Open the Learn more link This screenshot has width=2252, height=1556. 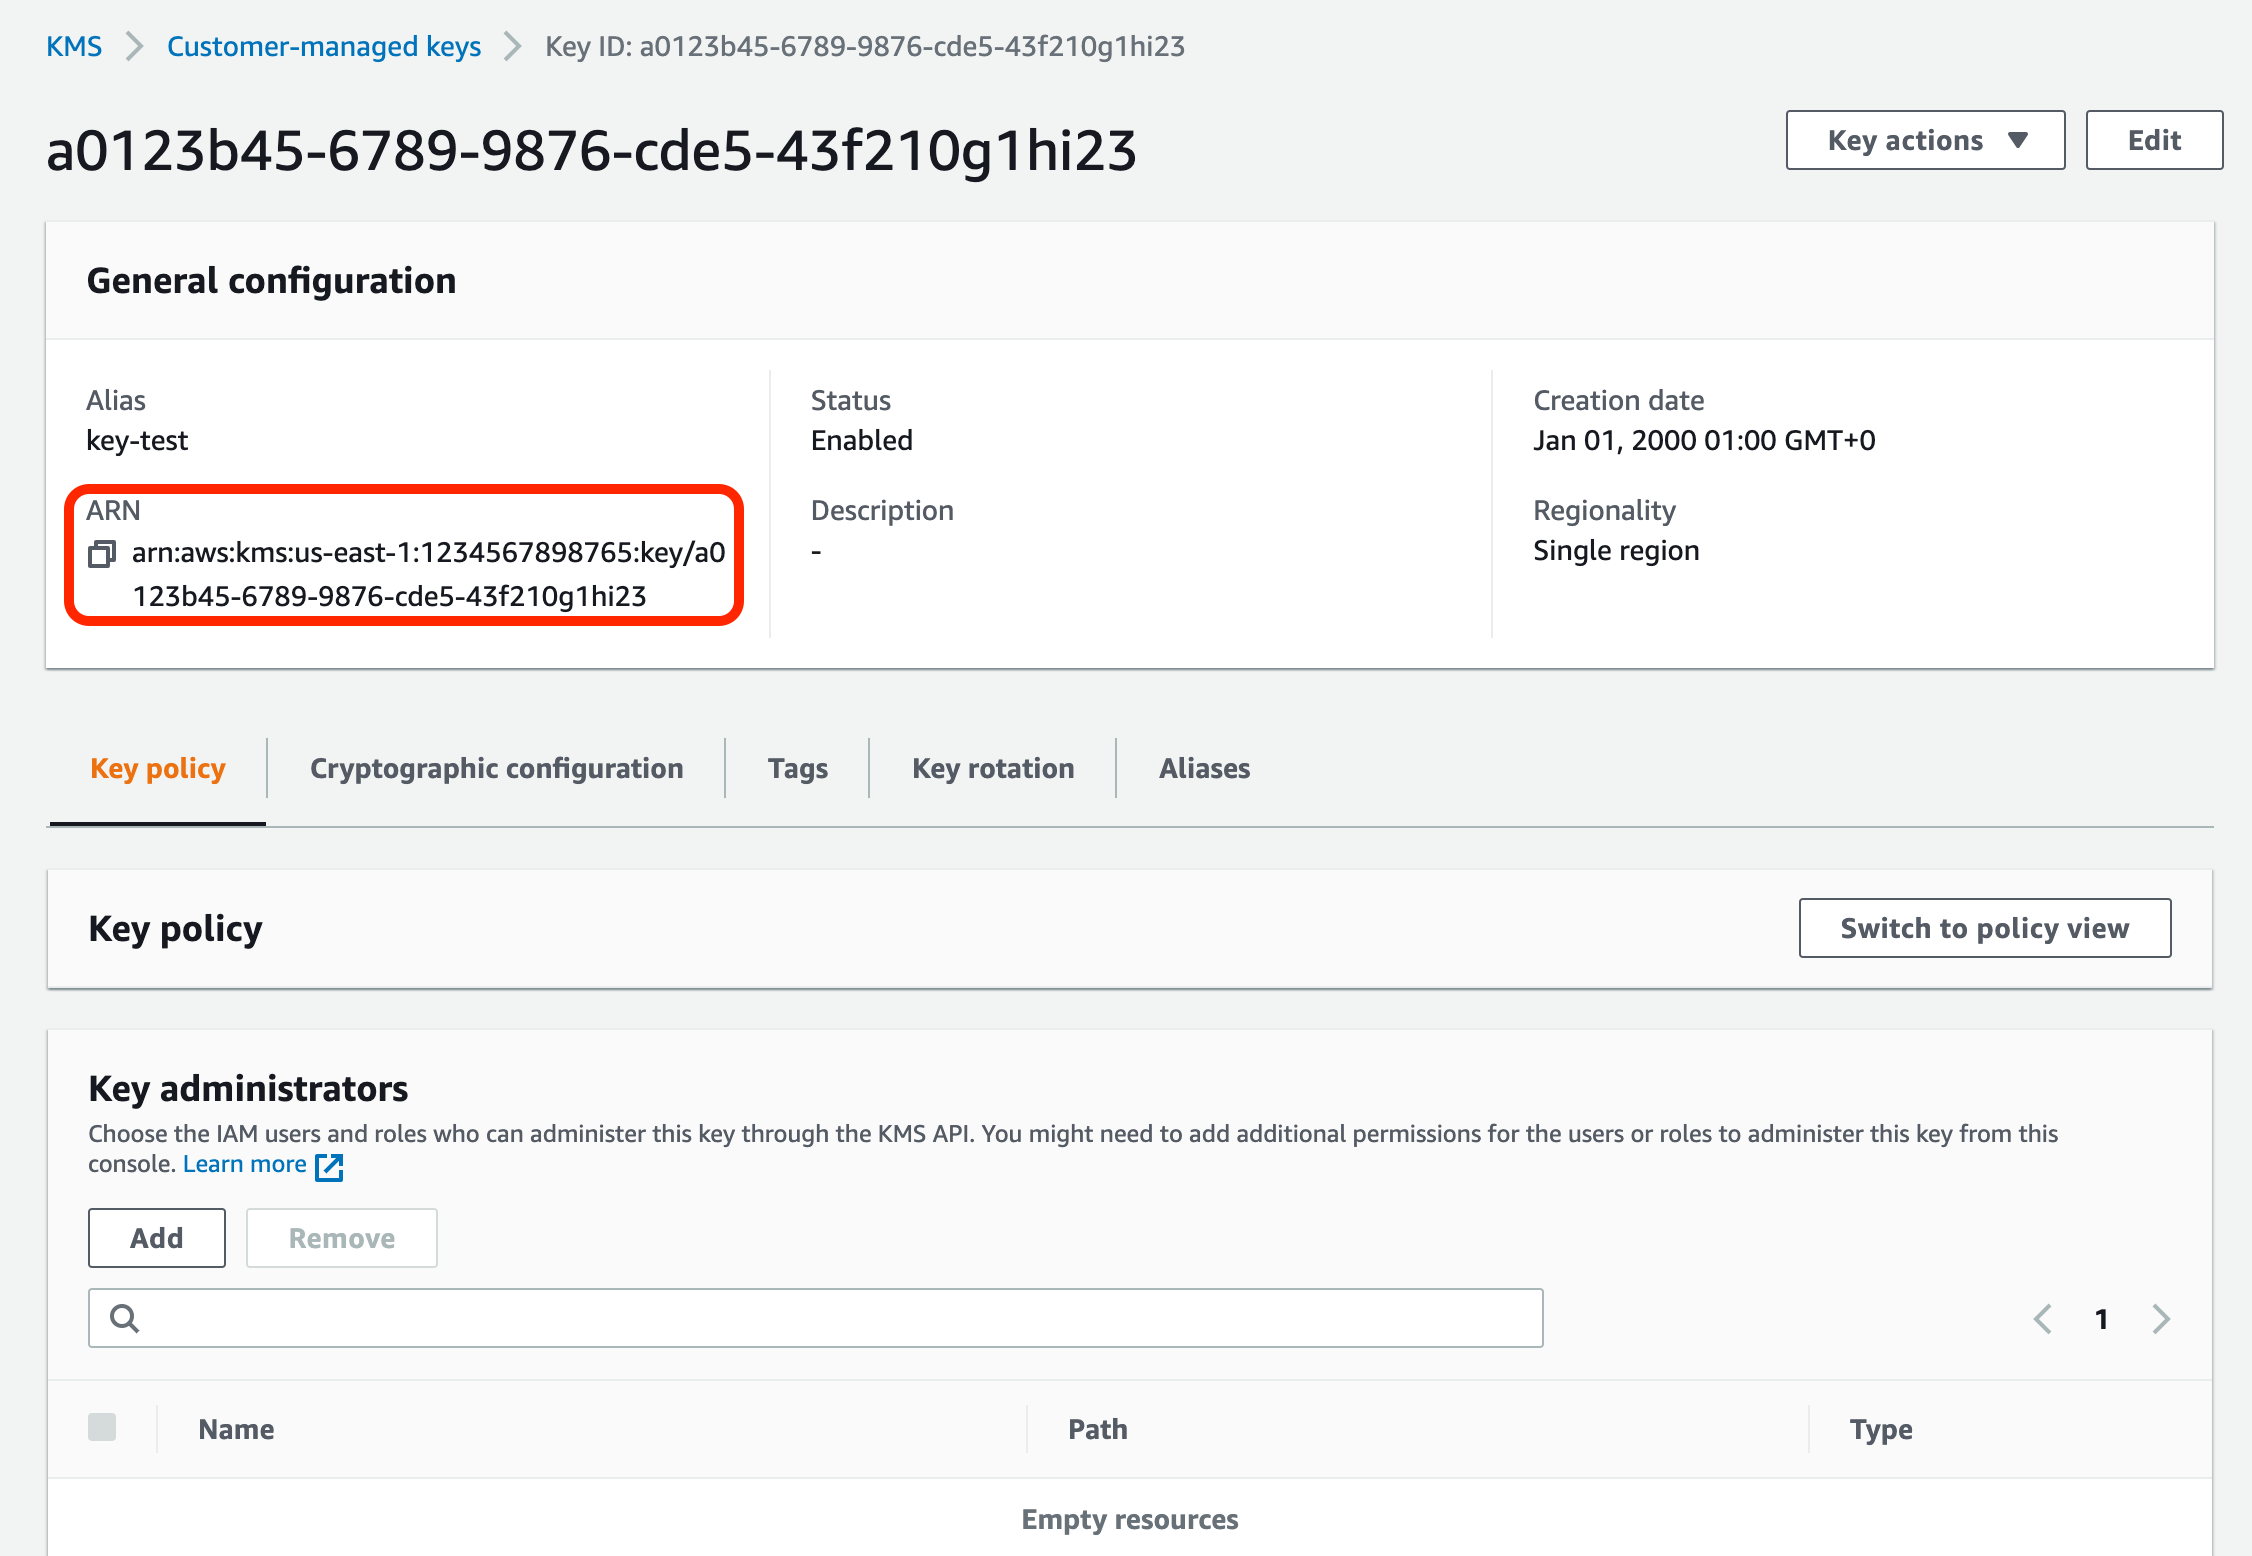tap(244, 1163)
